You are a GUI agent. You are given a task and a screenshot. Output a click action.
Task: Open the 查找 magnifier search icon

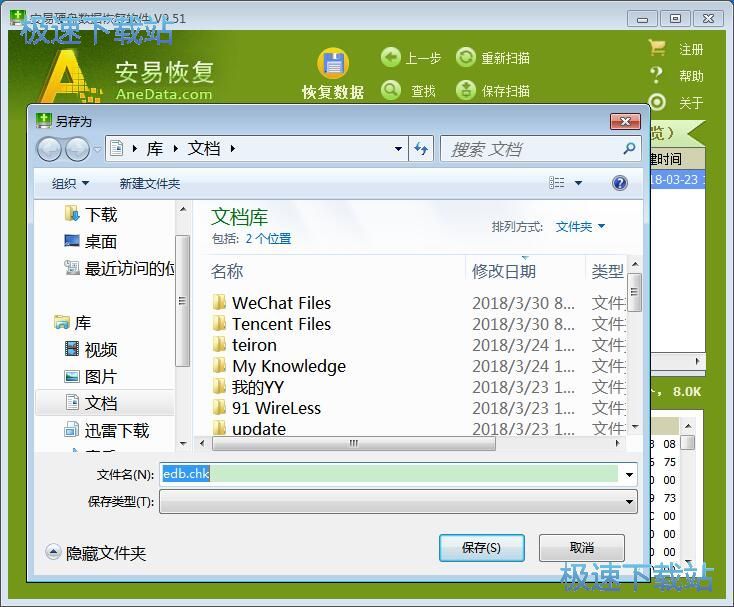click(x=390, y=90)
